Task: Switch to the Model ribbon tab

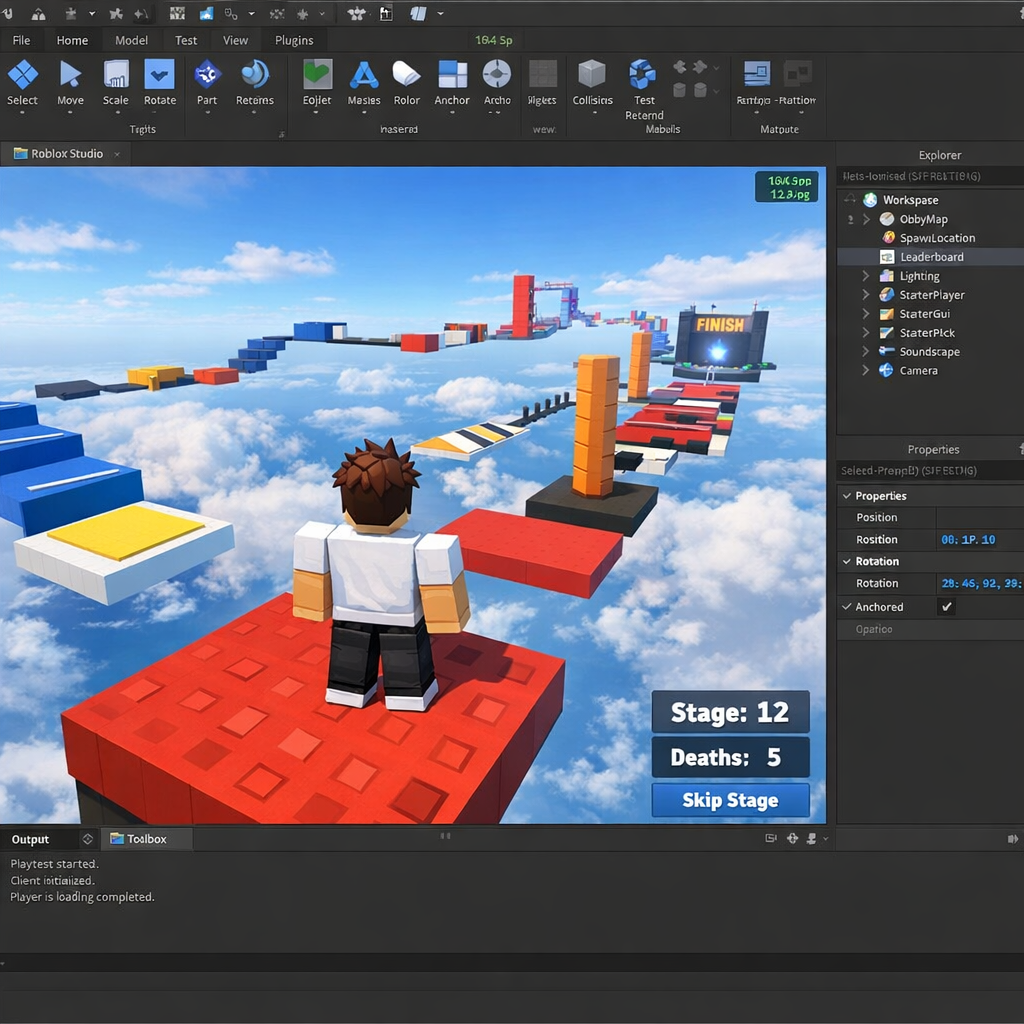Action: click(x=131, y=40)
